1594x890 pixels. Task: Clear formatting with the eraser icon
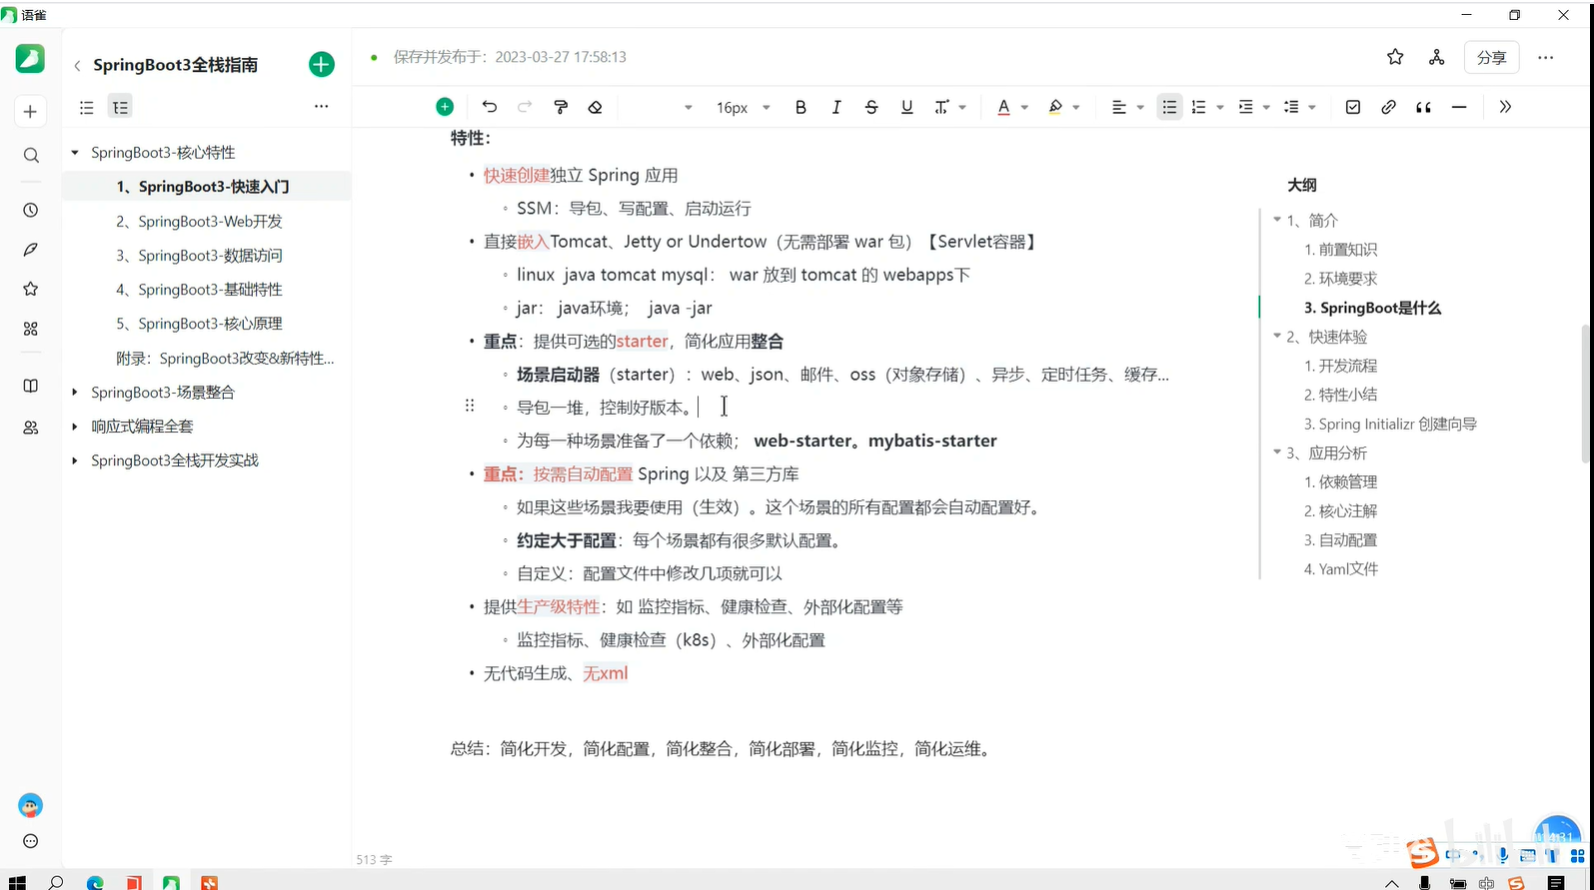(595, 107)
